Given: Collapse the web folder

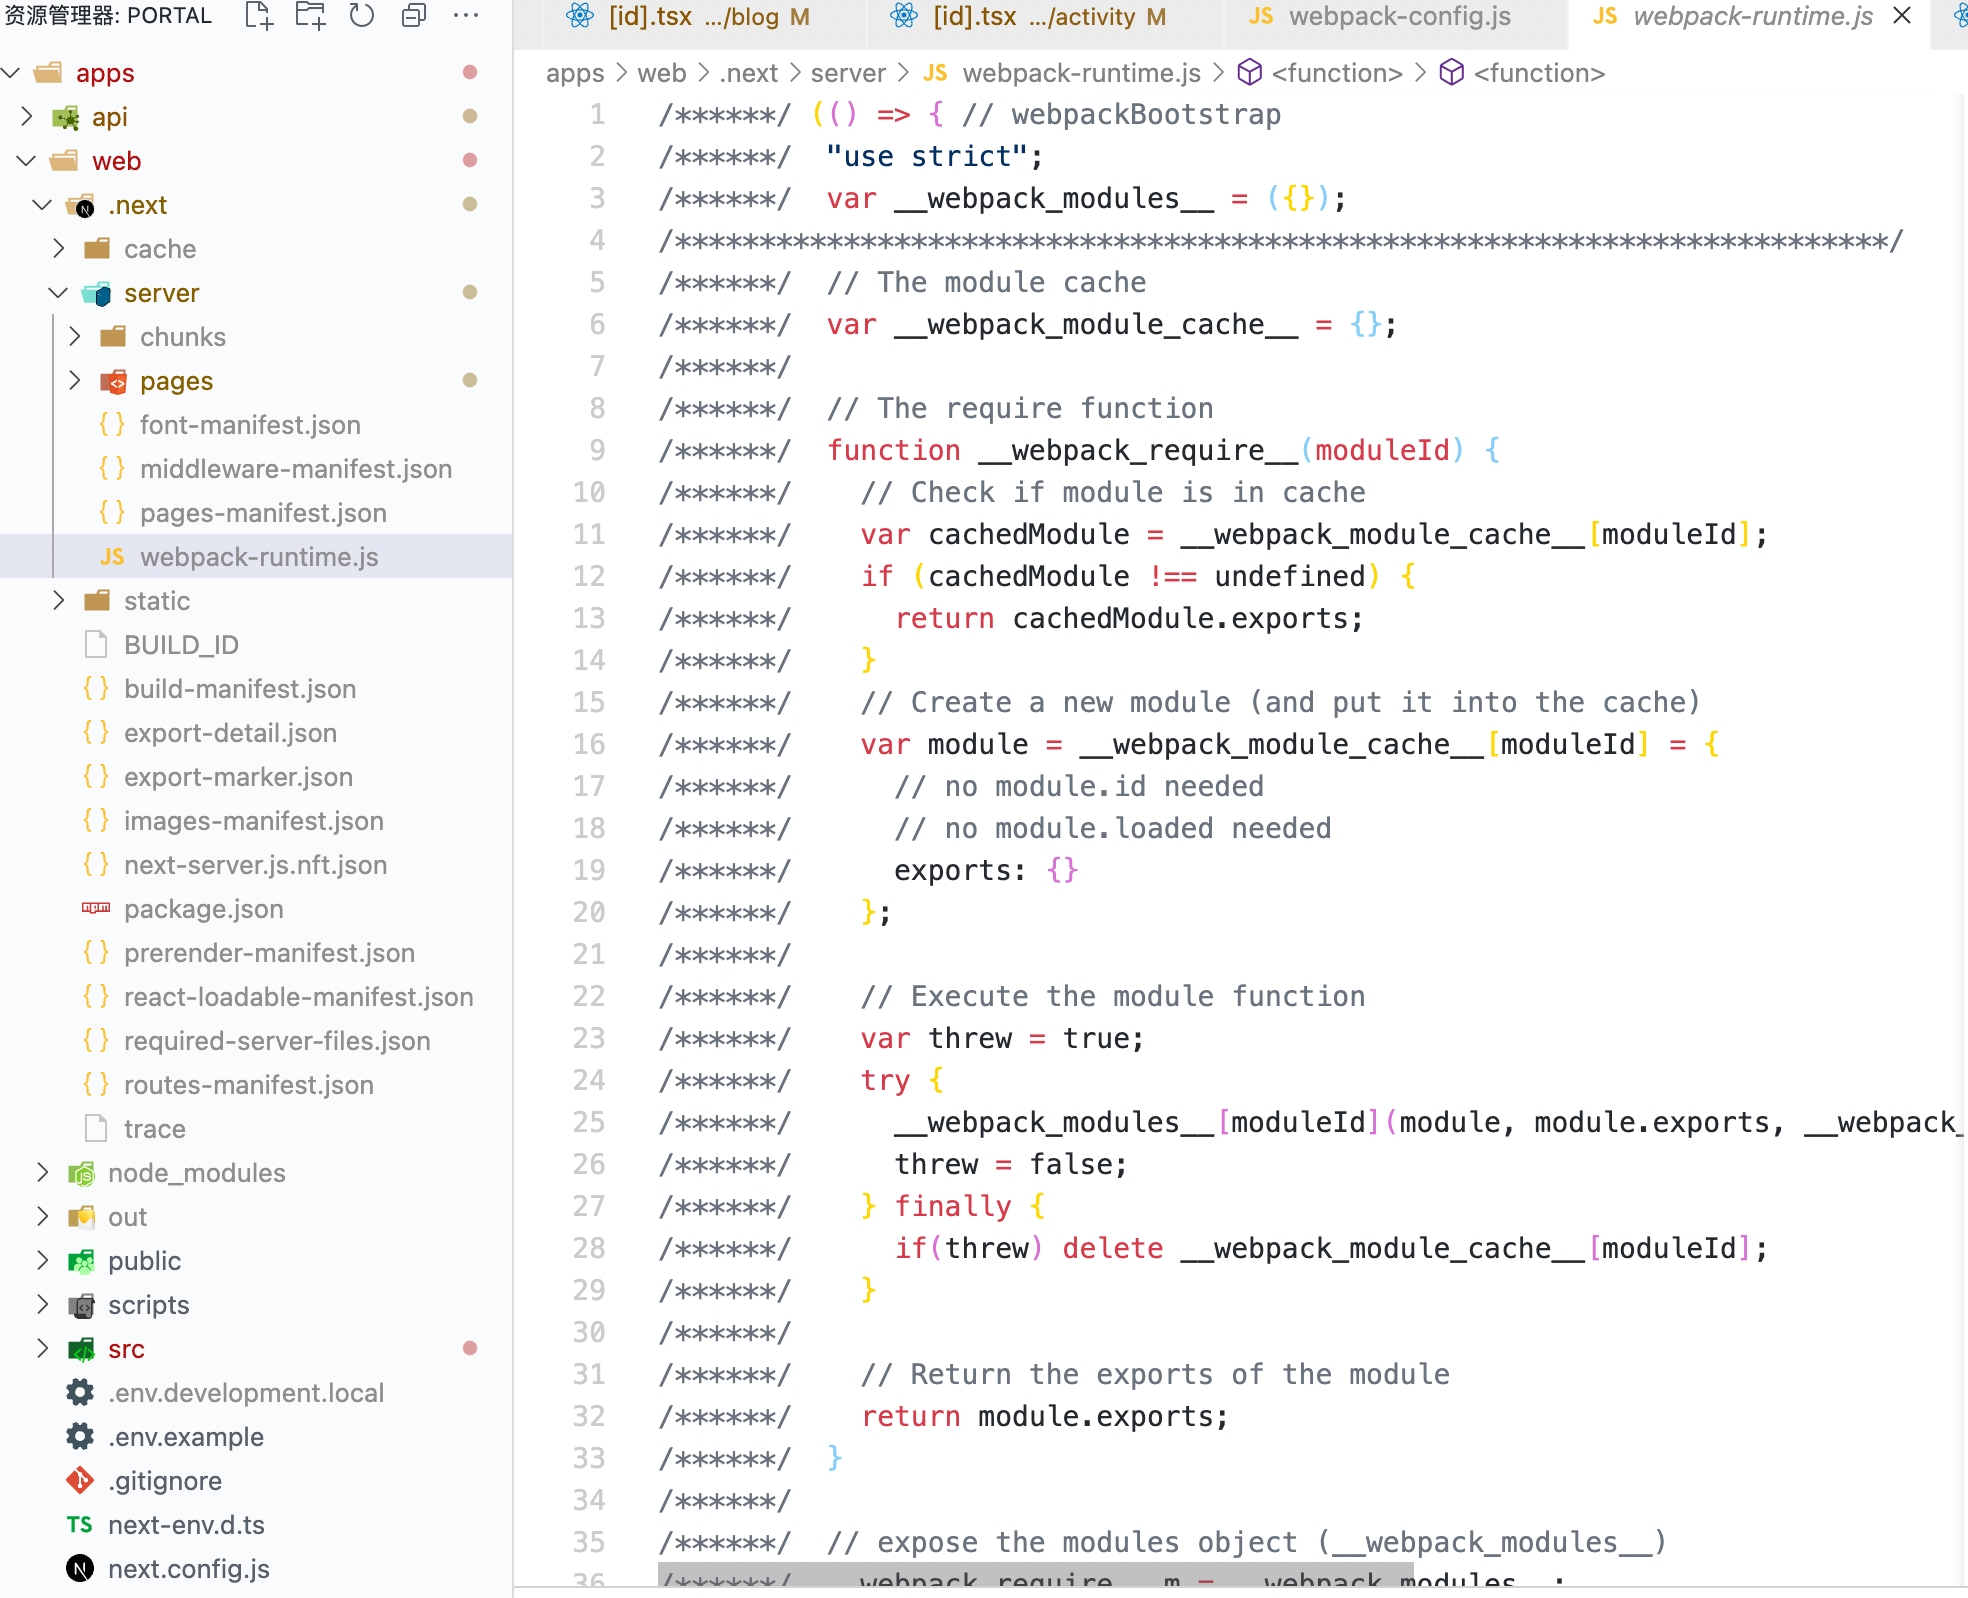Looking at the screenshot, I should 27,161.
